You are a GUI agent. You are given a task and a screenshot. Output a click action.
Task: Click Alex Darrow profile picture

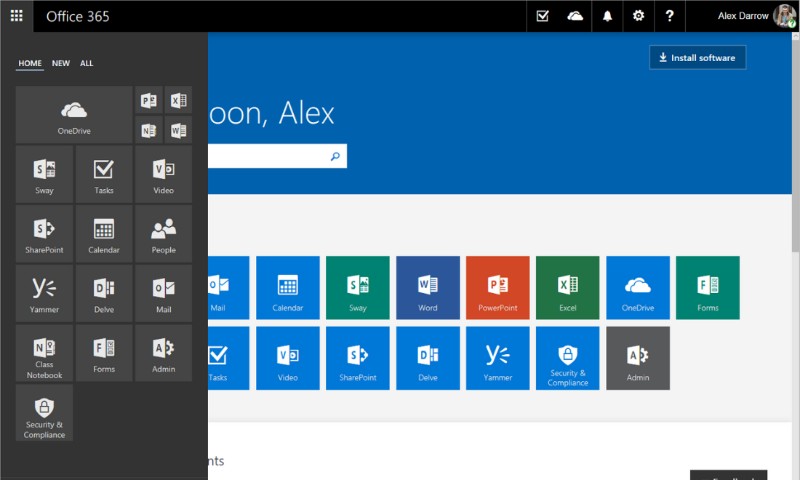[x=784, y=16]
